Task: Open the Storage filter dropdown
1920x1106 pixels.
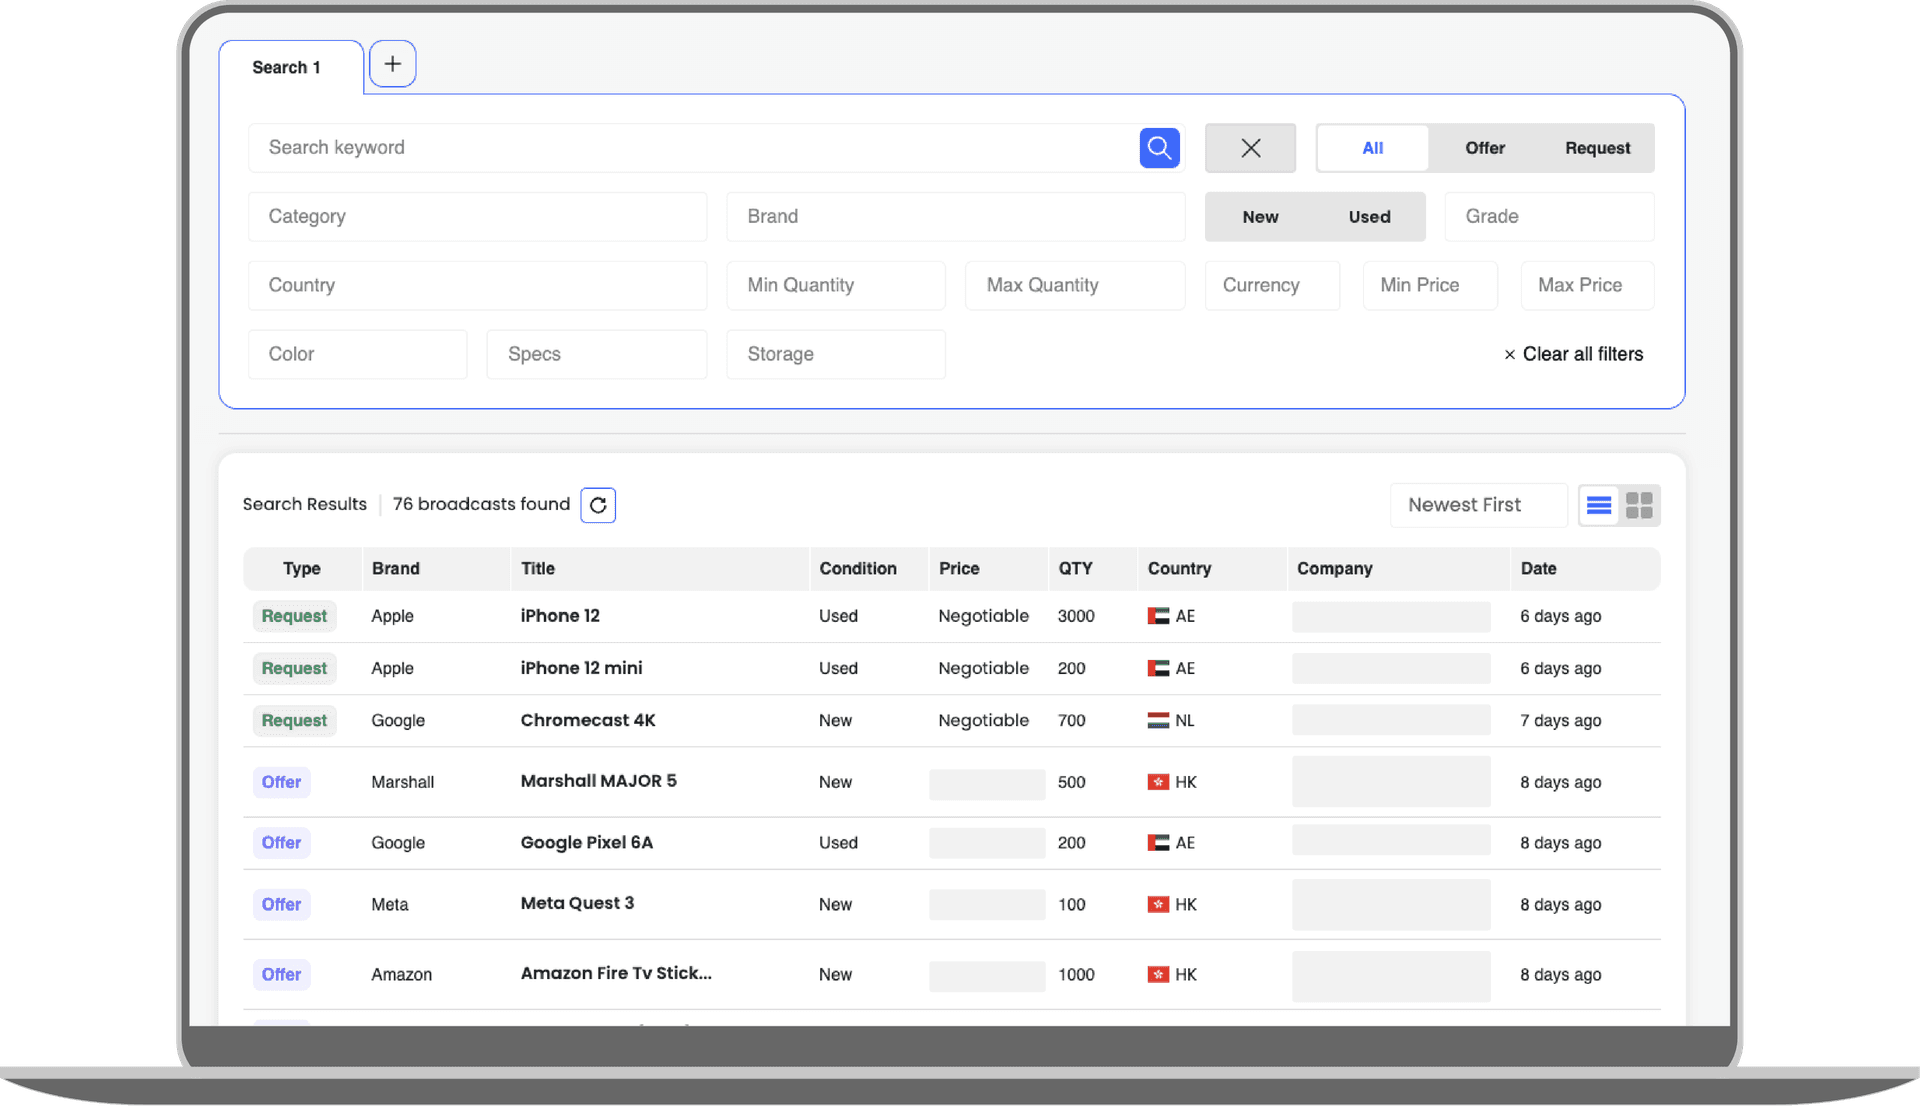Action: tap(836, 355)
